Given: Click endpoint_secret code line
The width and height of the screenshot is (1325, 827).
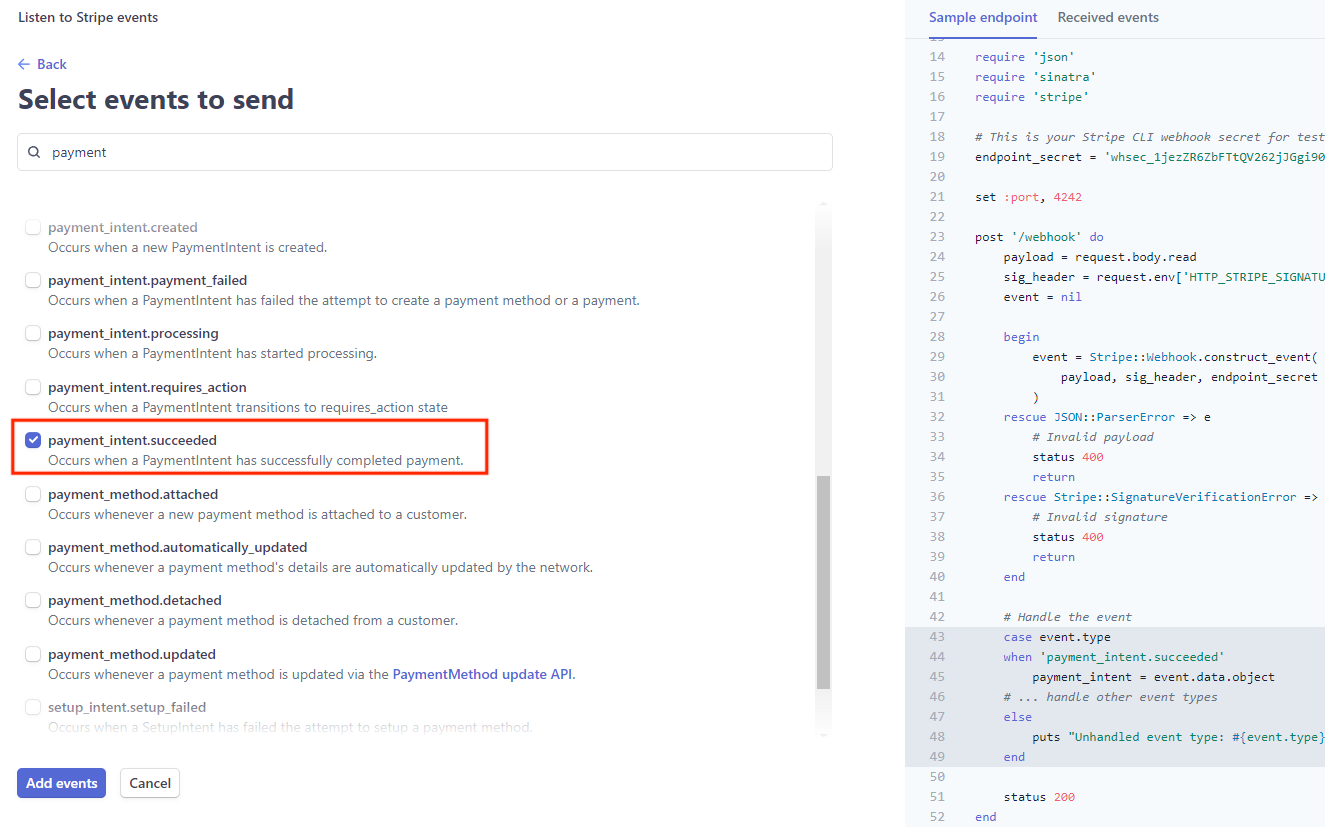Looking at the screenshot, I should [1150, 157].
